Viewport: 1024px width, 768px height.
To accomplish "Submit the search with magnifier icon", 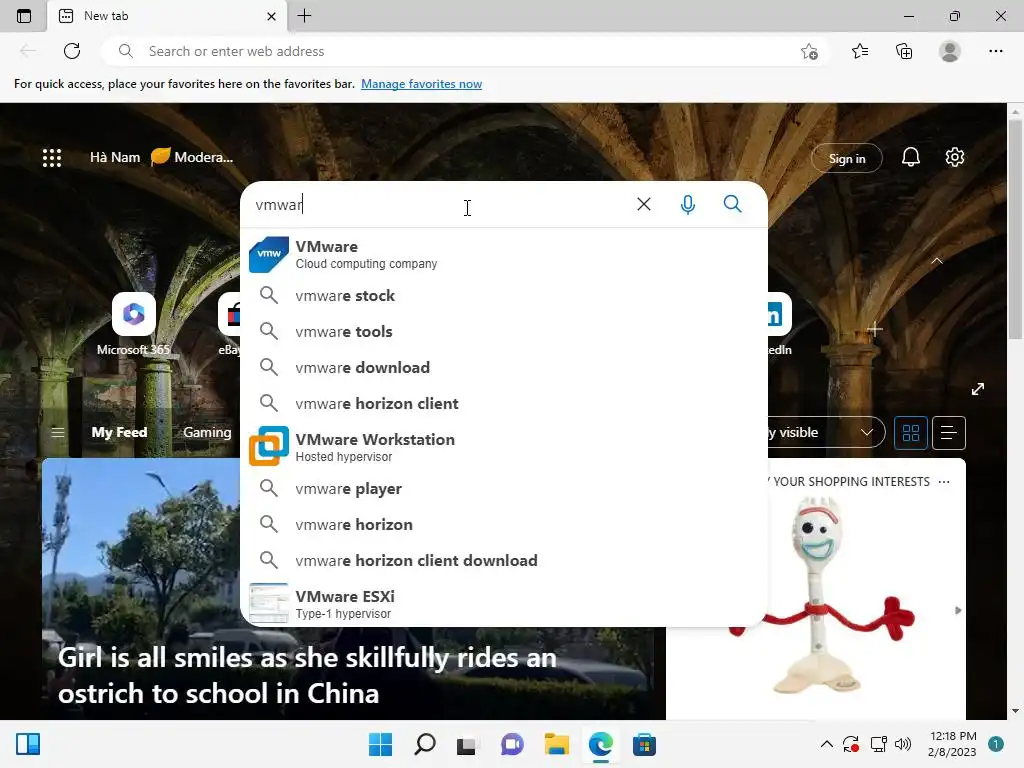I will click(732, 204).
